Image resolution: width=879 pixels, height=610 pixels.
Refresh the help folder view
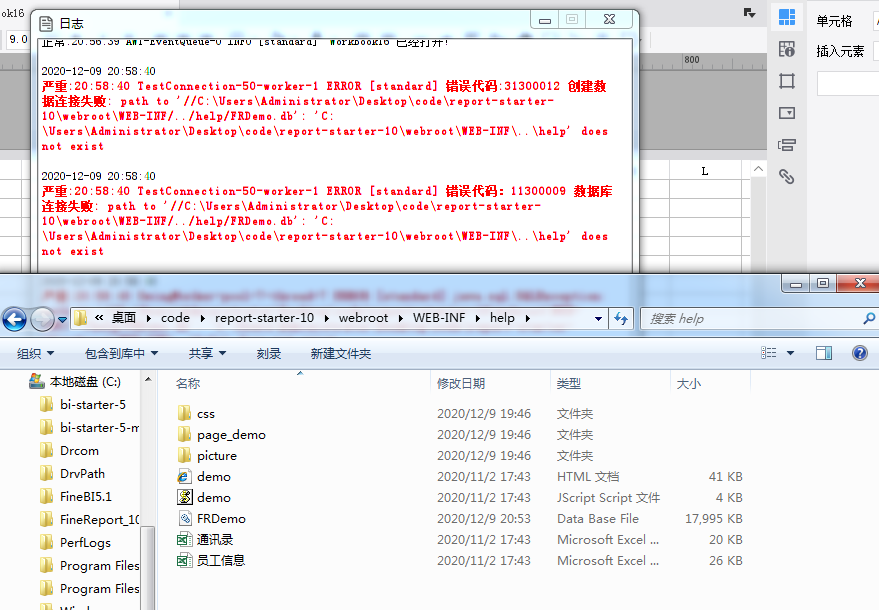tap(621, 318)
